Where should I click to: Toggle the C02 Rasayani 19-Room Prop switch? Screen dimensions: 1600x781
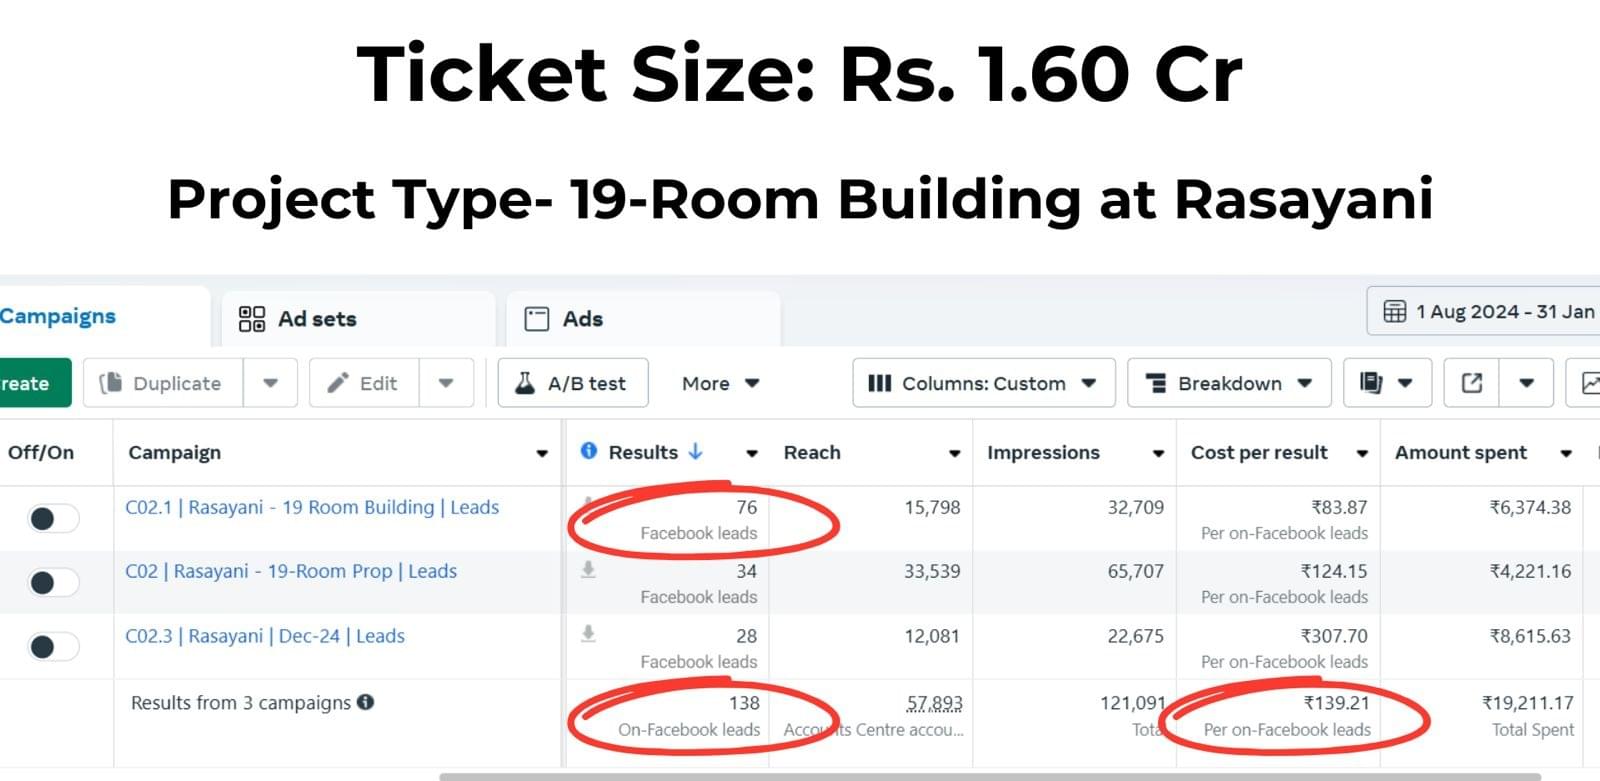tap(54, 582)
